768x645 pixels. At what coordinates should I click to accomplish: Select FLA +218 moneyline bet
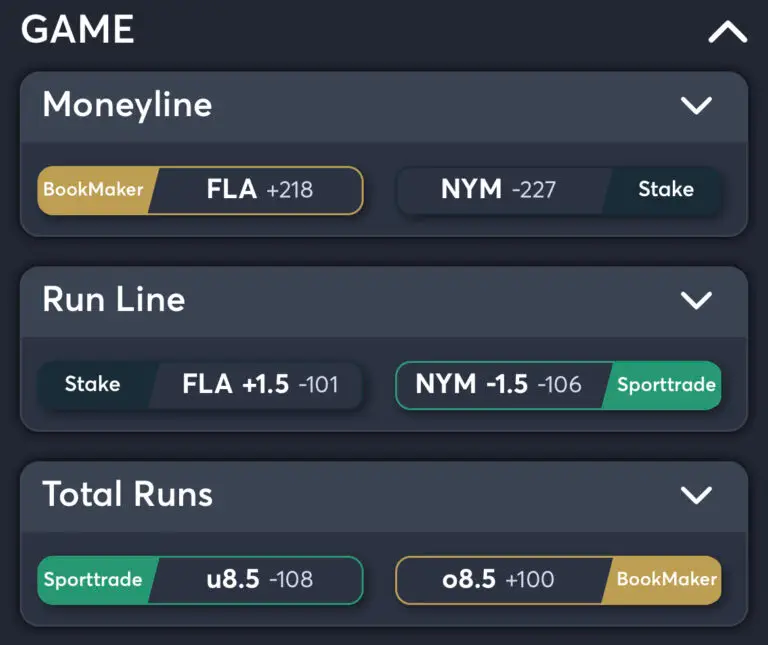pyautogui.click(x=259, y=190)
